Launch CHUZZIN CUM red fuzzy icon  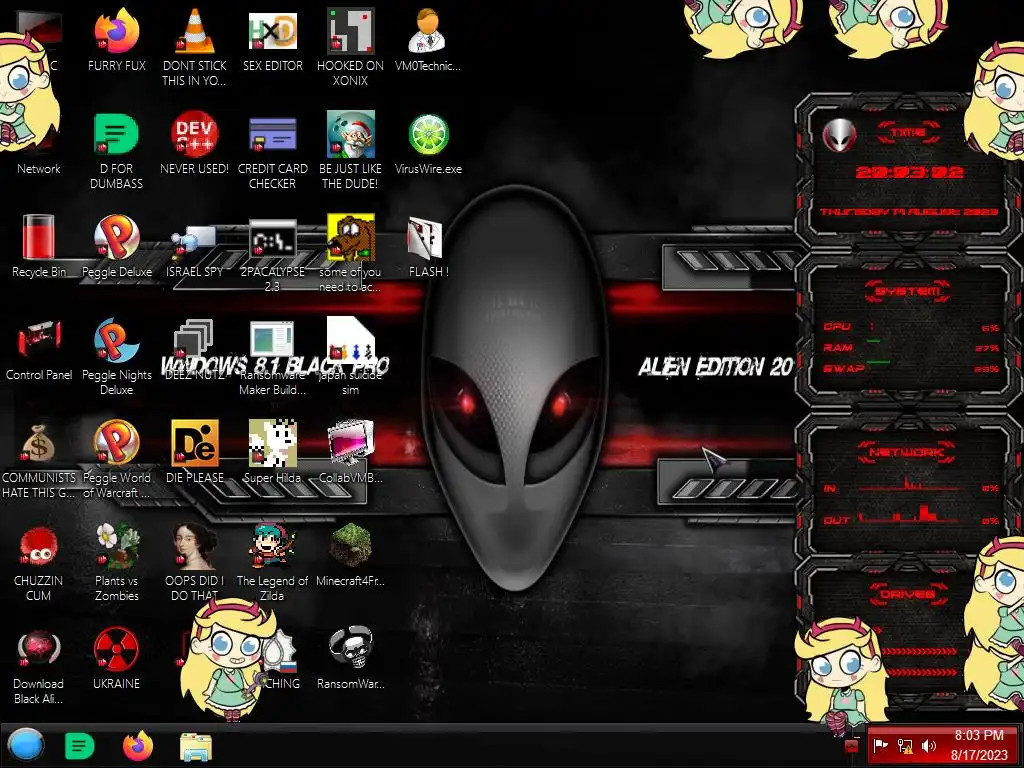(39, 546)
